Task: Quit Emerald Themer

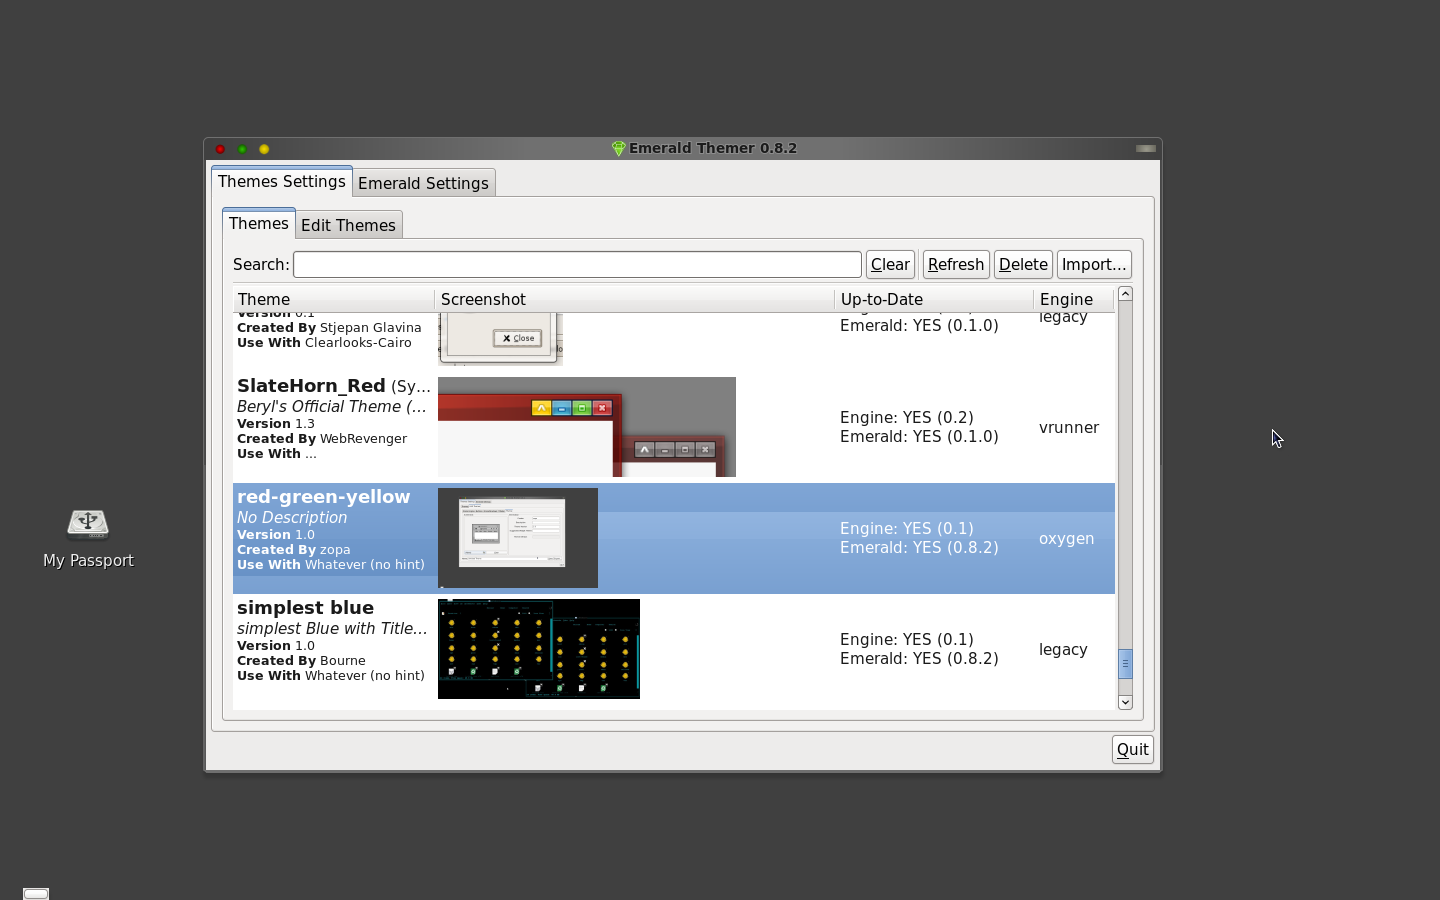Action: pos(1133,749)
